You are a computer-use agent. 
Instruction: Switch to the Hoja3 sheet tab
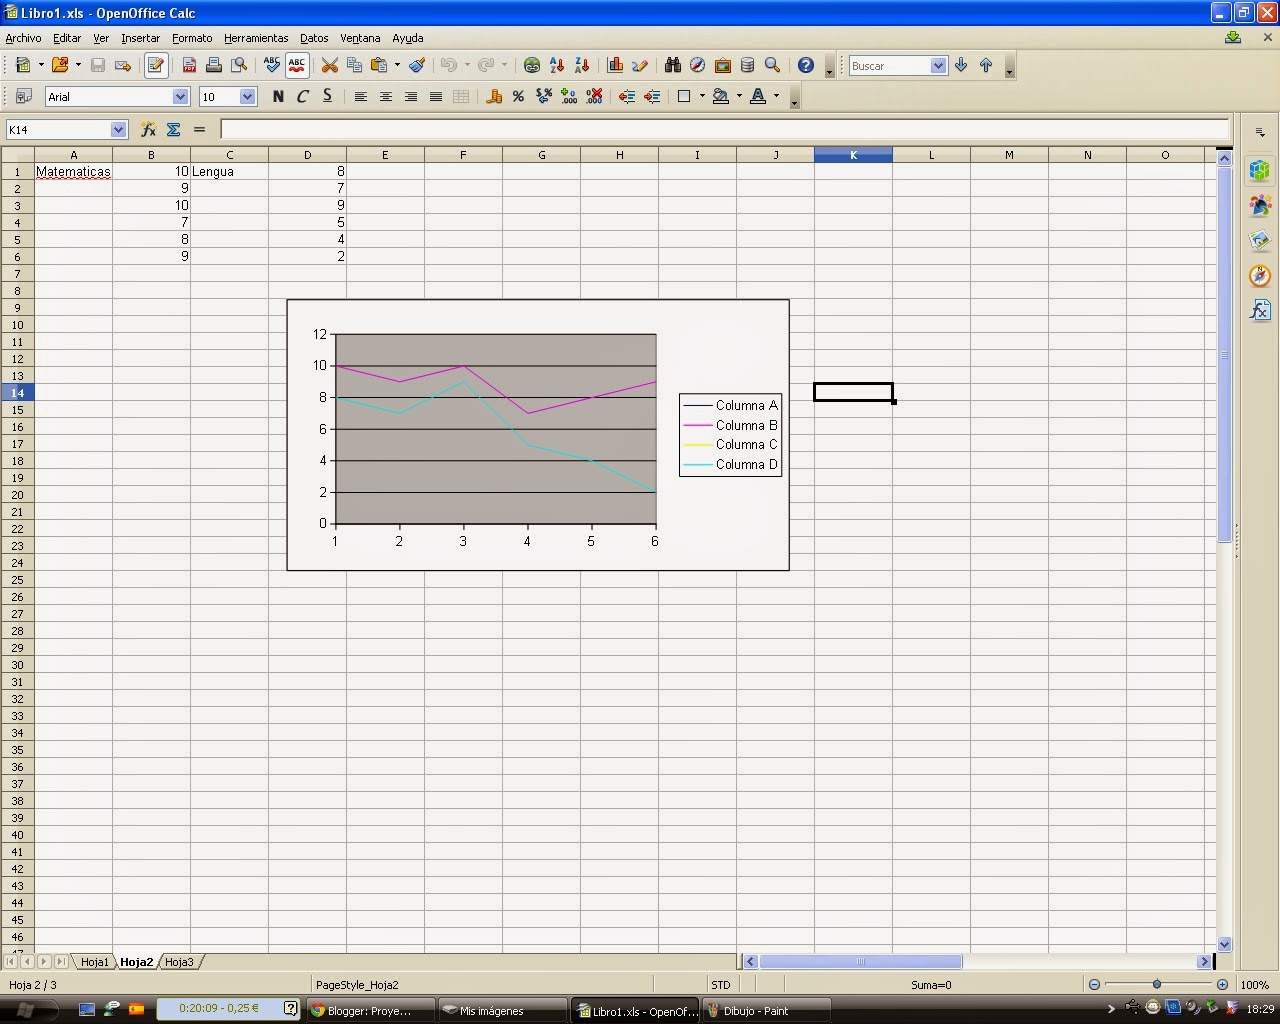click(179, 962)
